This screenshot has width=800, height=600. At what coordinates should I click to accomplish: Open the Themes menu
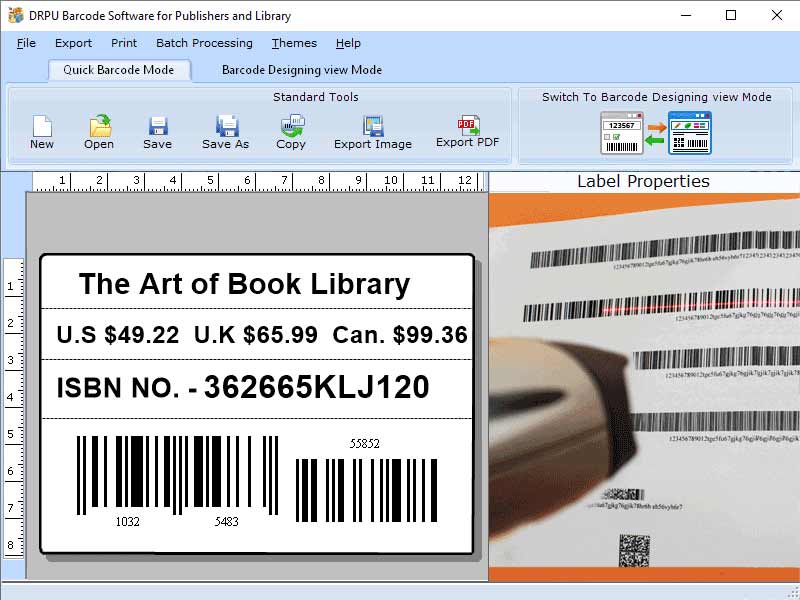[x=293, y=43]
